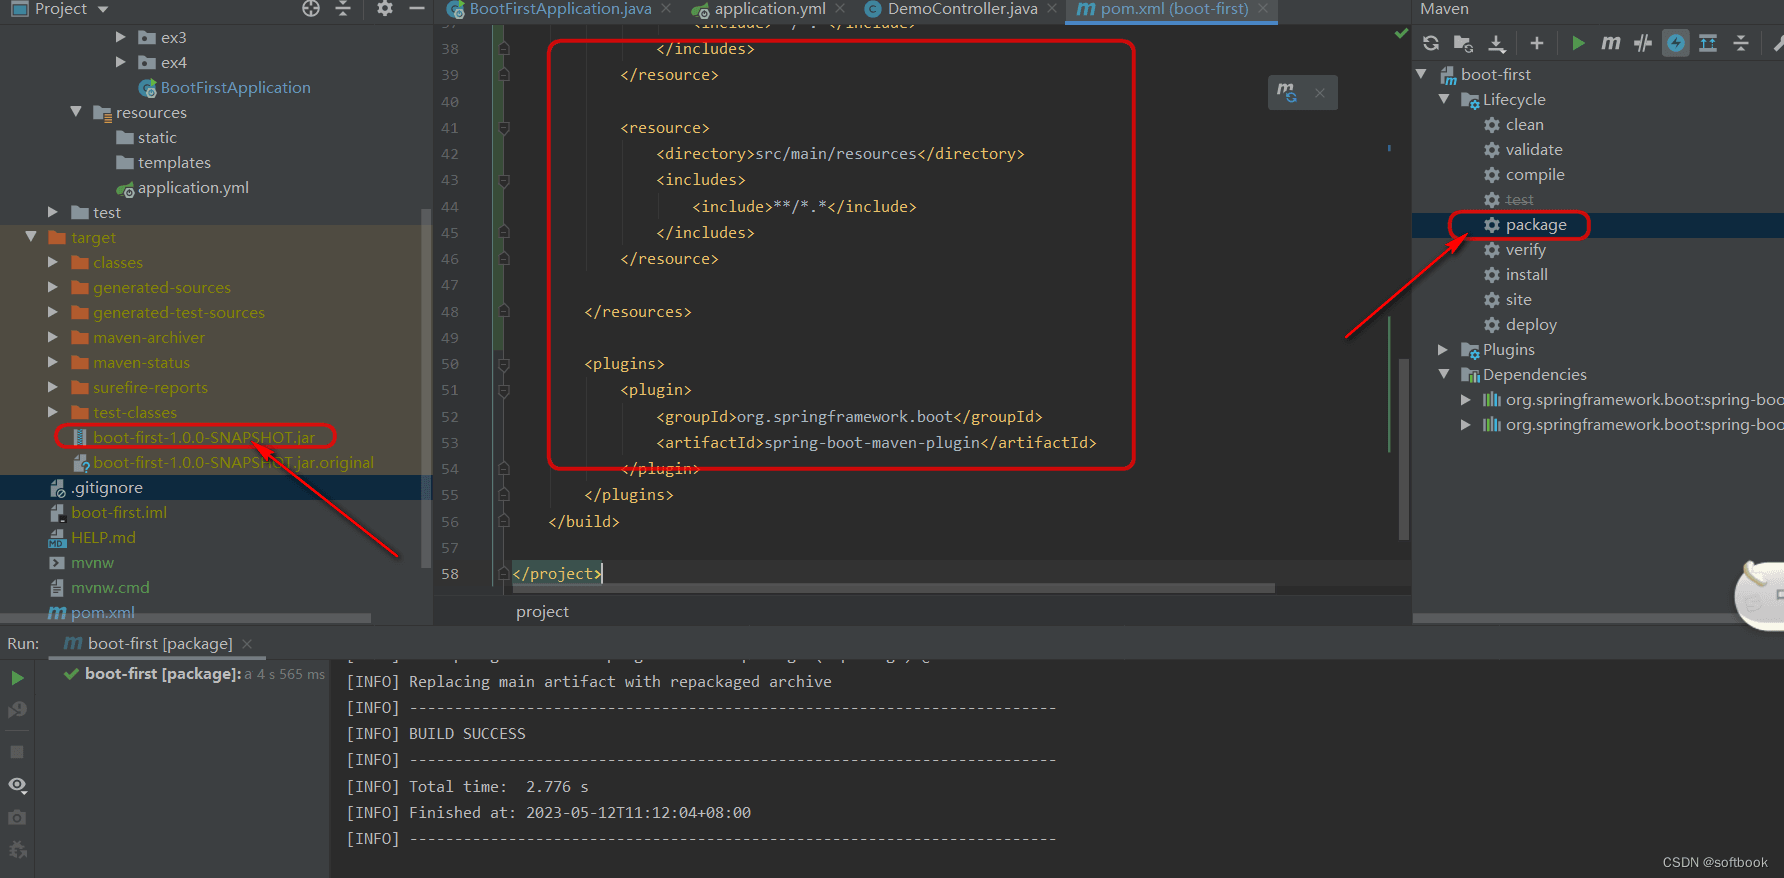This screenshot has height=878, width=1784.
Task: Rerun boot-first package in Run panel
Action: point(17,678)
